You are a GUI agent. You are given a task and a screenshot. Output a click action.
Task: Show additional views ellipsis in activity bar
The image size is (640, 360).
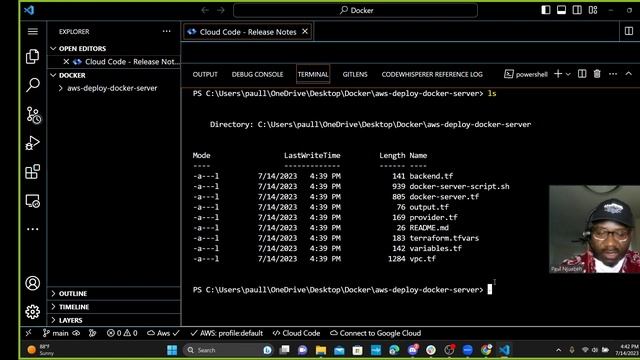33,229
